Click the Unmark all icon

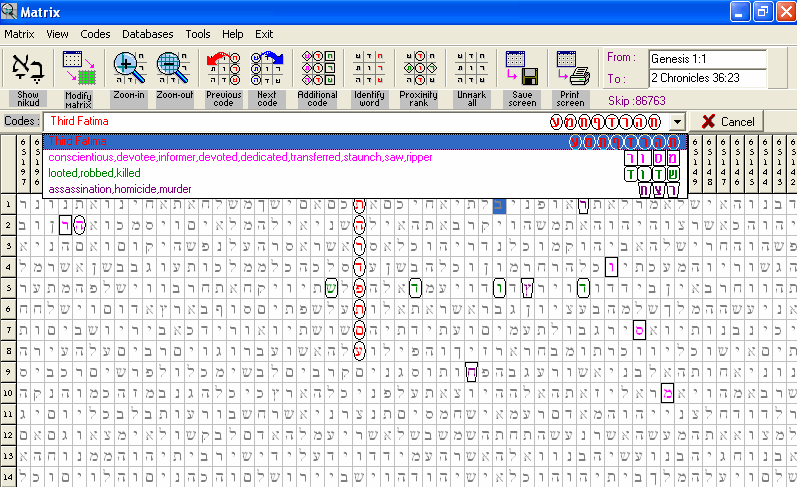click(x=467, y=68)
